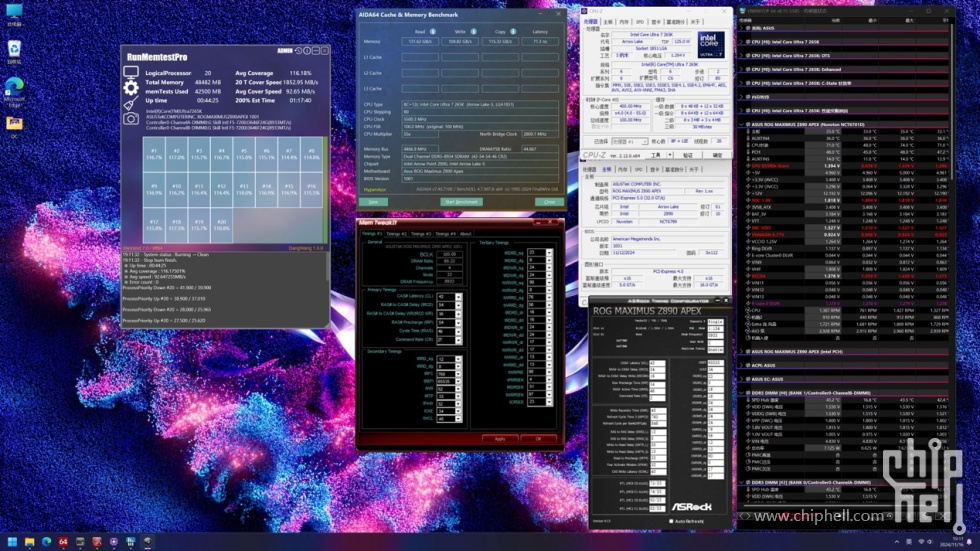The height and width of the screenshot is (551, 980).
Task: Show hidden tray icons chevron
Action: (x=897, y=542)
